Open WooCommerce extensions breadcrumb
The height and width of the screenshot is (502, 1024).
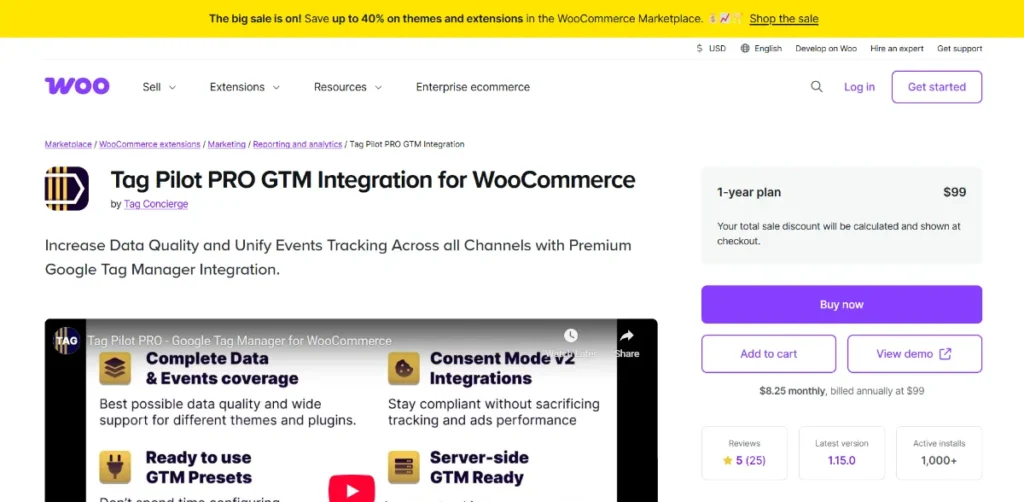[x=150, y=144]
